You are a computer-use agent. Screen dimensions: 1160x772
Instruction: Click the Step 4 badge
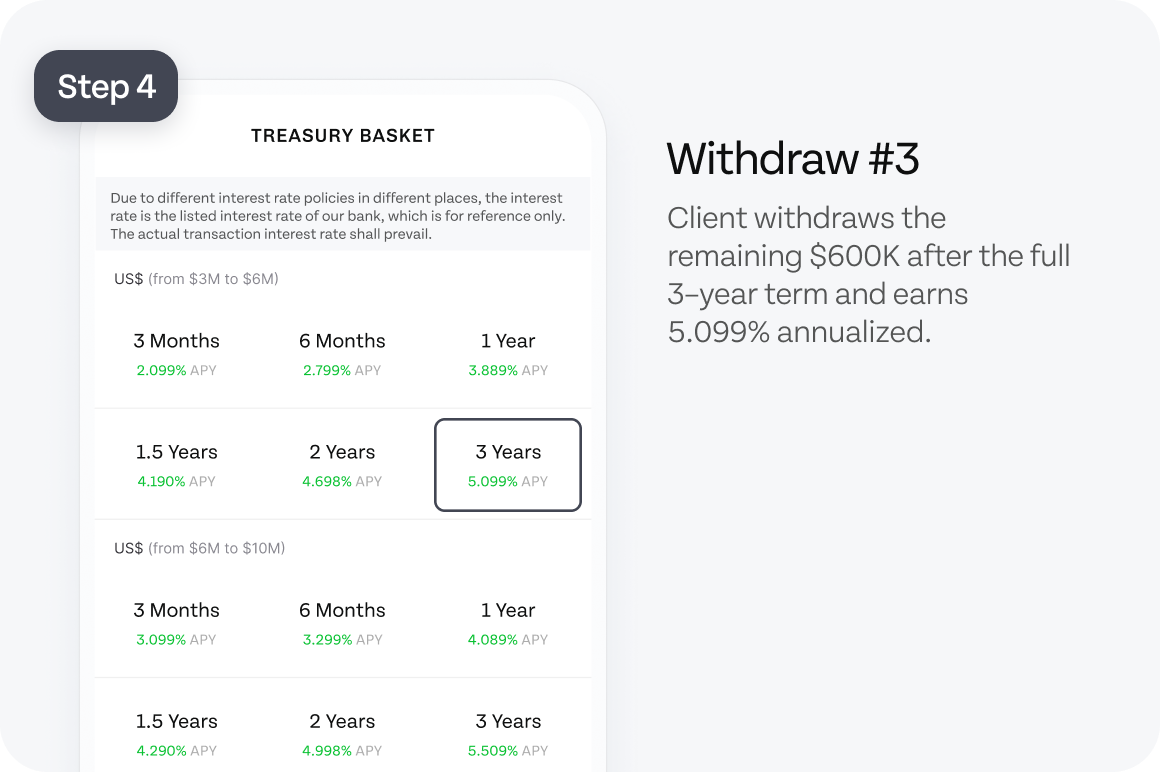tap(106, 87)
